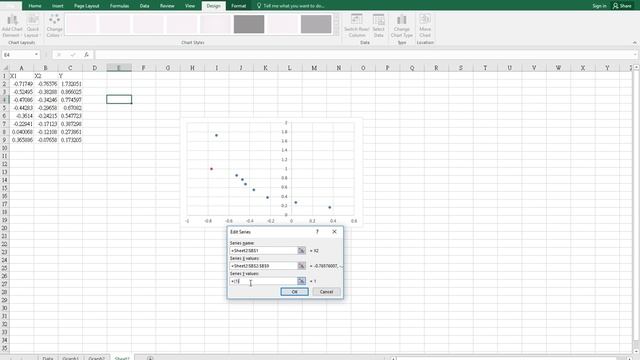
Task: Collapse range selector for Series Y values
Action: 301,281
